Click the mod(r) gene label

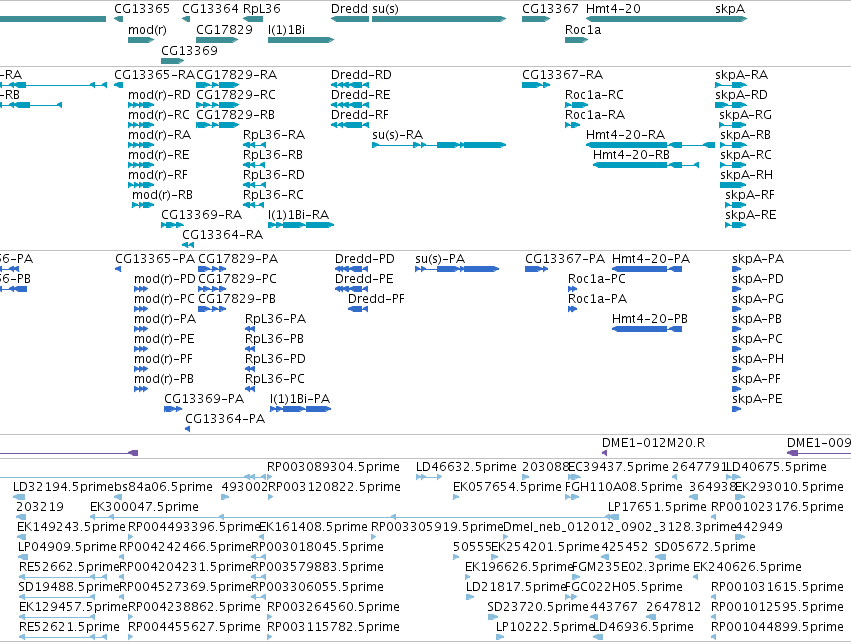point(147,30)
